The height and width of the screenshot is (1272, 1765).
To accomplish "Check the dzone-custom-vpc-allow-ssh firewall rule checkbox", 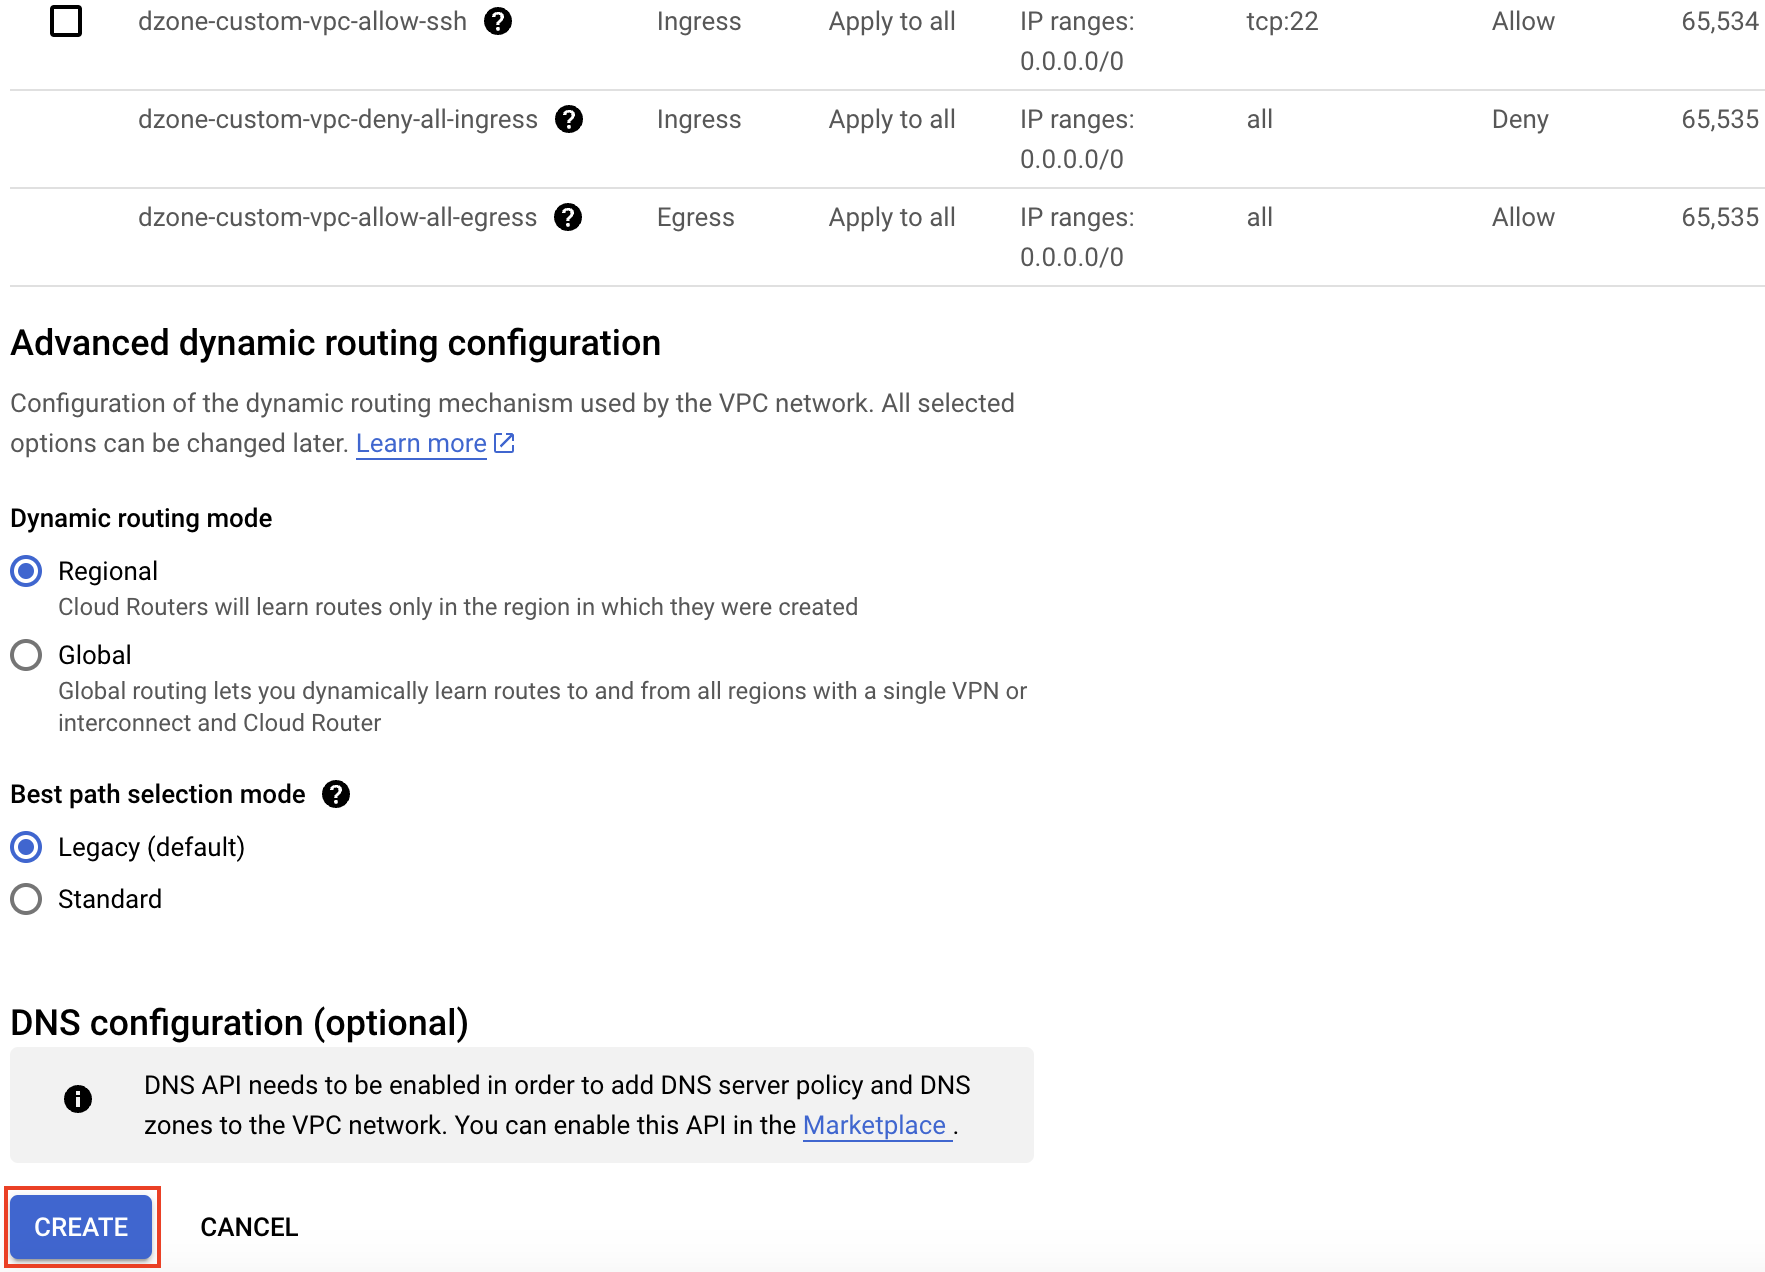I will [x=66, y=21].
